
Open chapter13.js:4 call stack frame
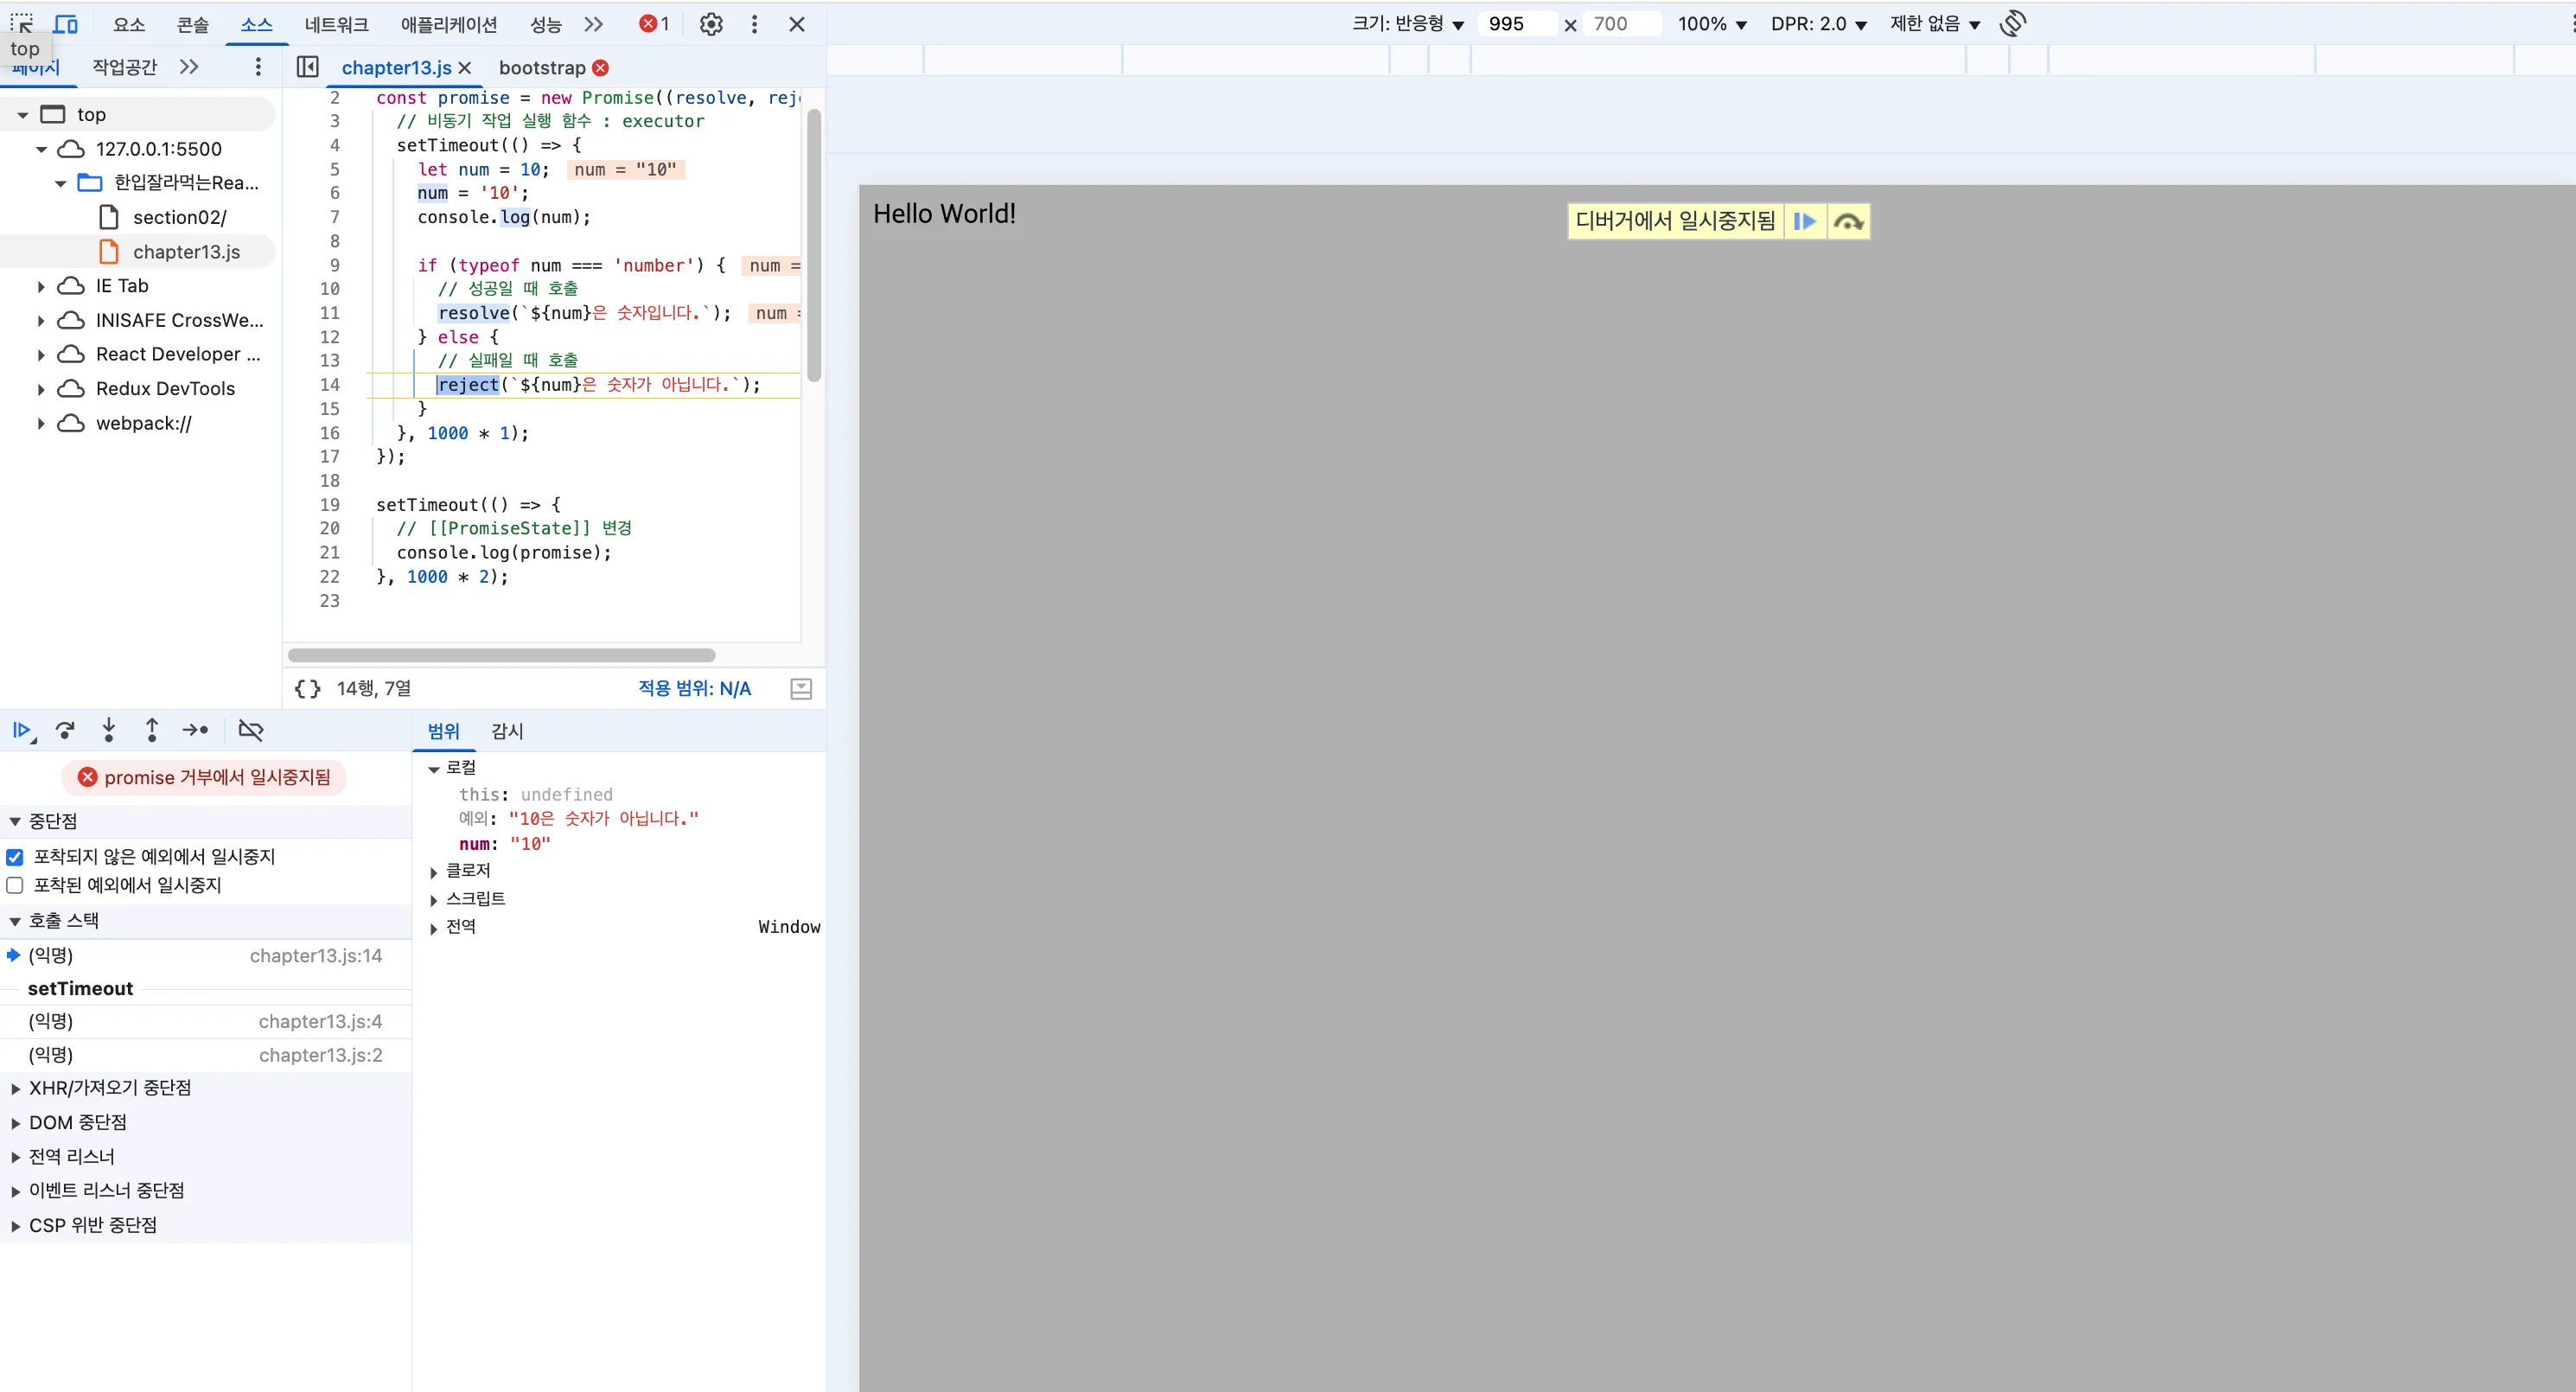[x=206, y=1022]
